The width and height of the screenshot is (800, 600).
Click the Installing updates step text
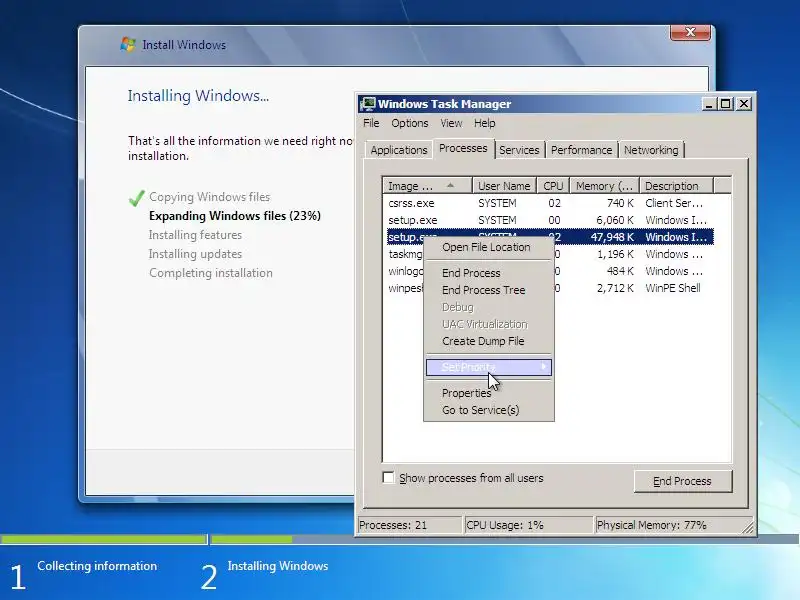point(195,254)
